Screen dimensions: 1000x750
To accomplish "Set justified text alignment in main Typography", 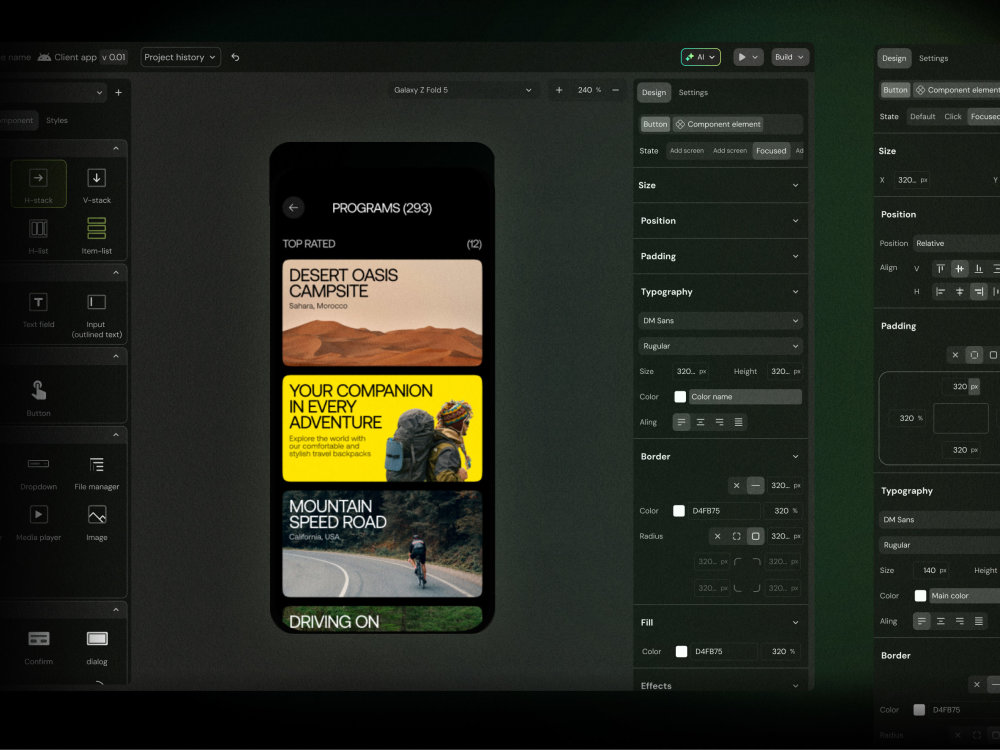I will coord(739,422).
